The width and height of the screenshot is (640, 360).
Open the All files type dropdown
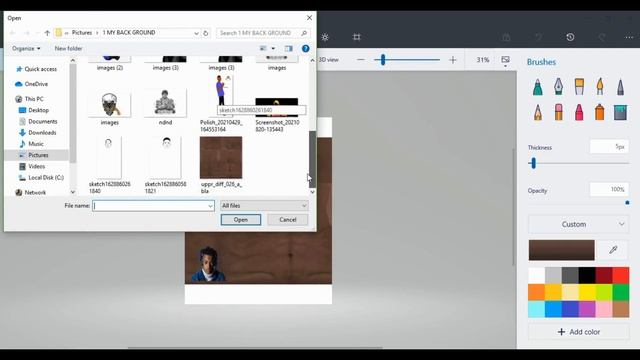point(264,206)
